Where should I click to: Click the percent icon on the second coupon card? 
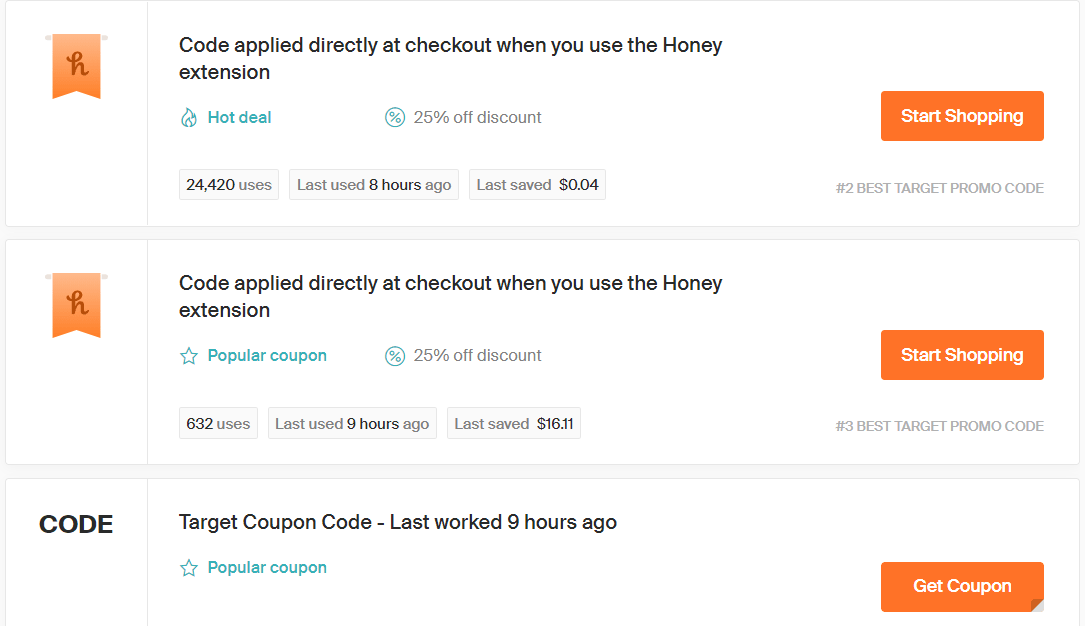click(394, 355)
